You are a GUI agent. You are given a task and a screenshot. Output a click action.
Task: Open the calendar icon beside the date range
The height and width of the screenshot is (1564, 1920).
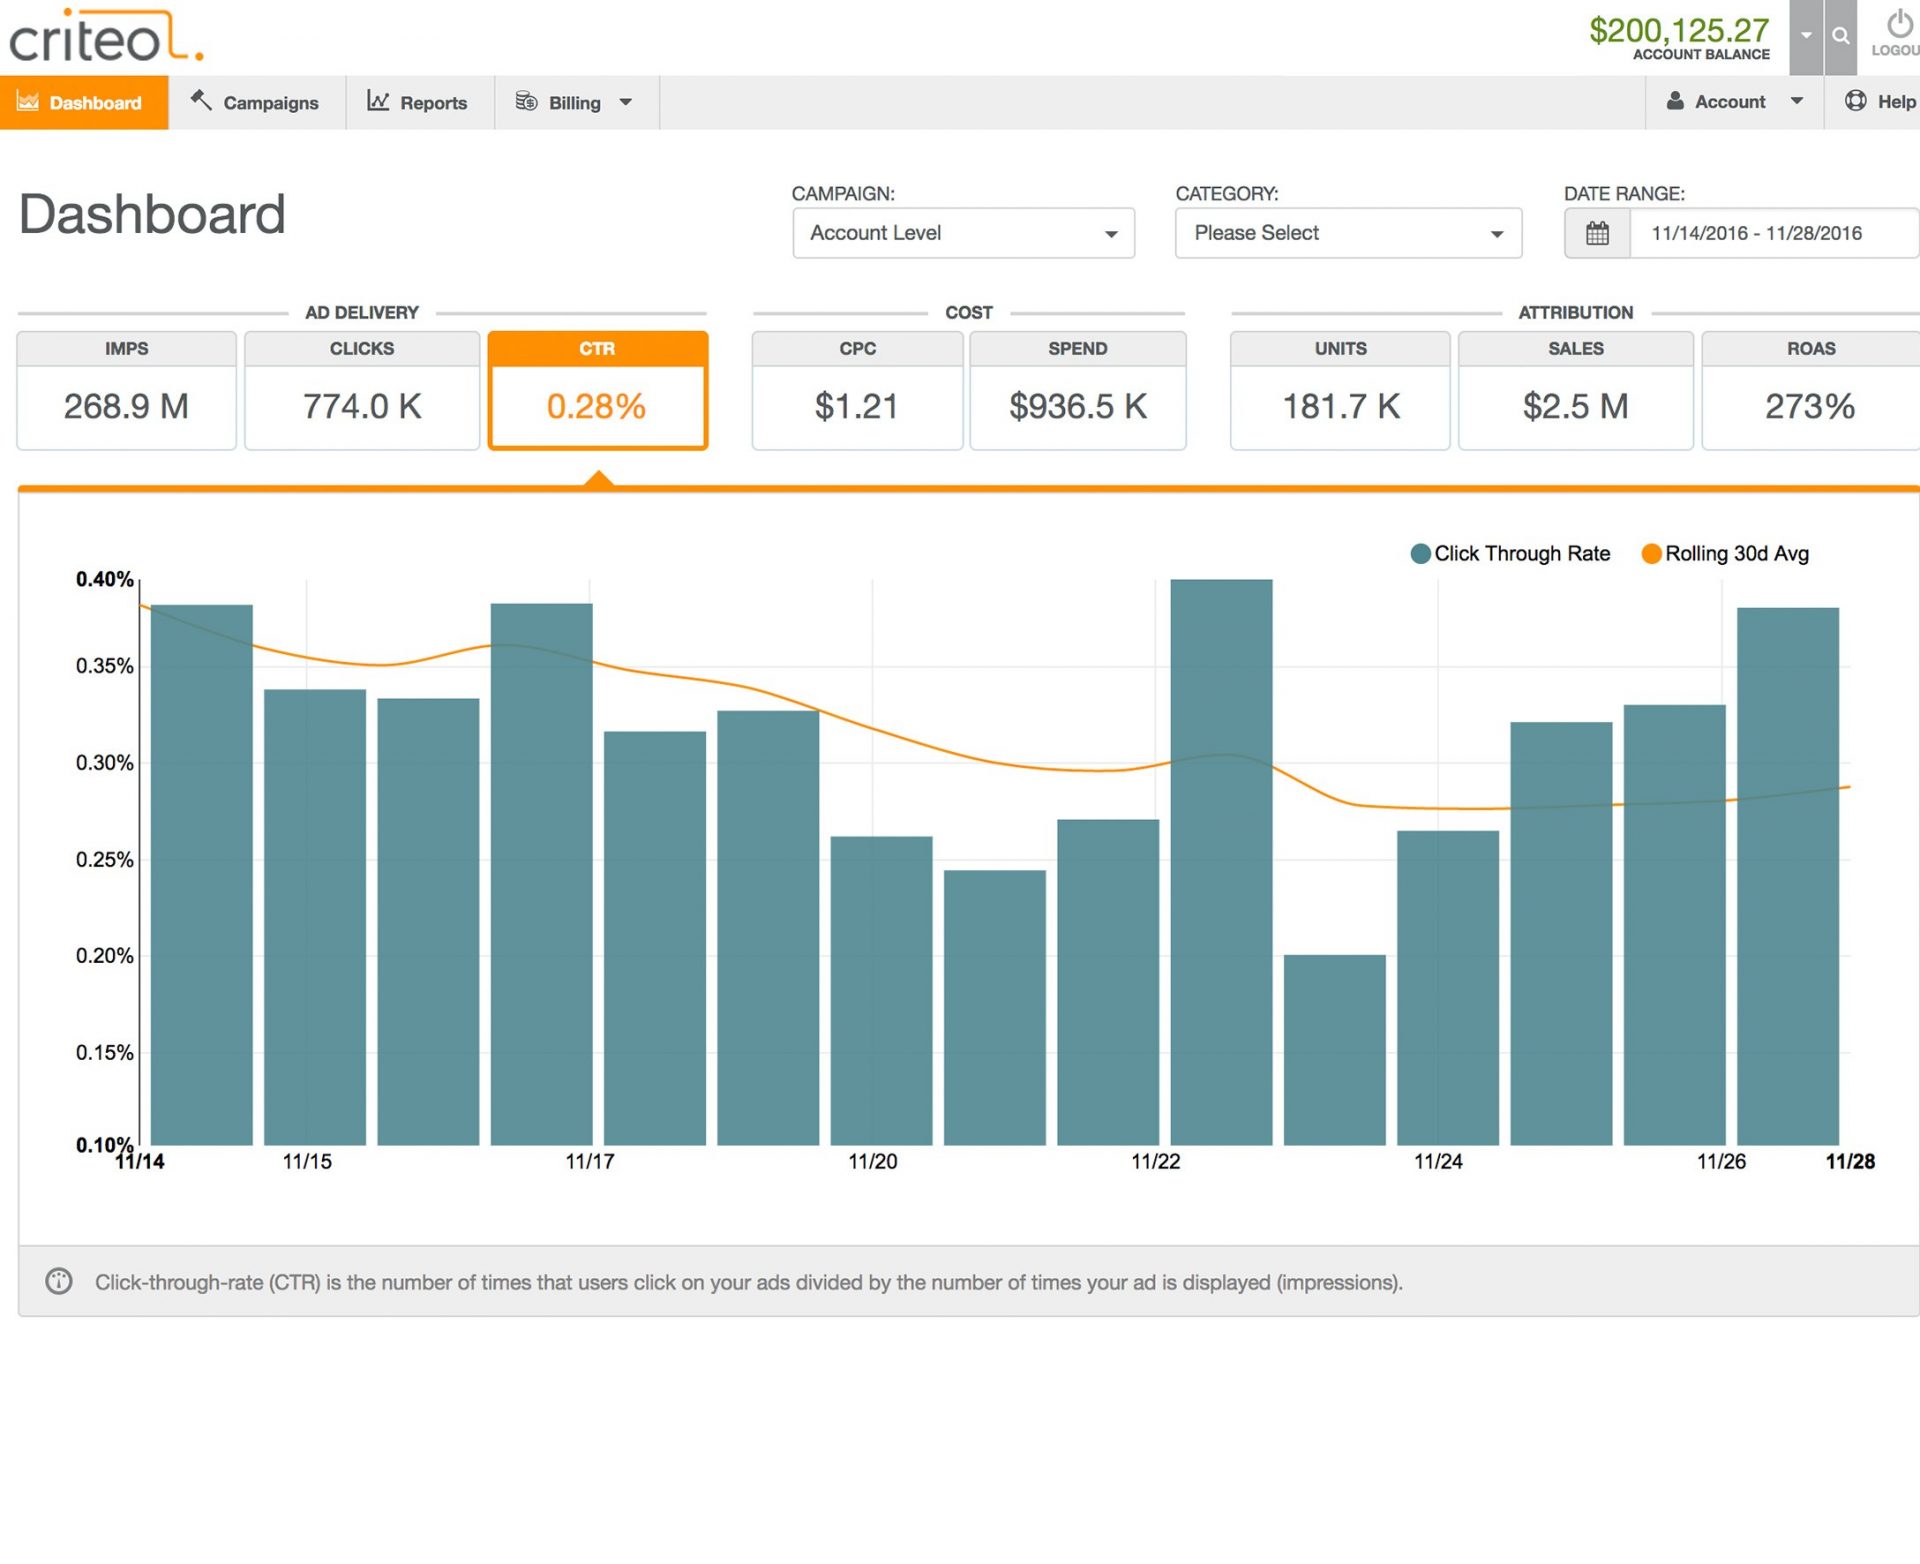tap(1597, 232)
